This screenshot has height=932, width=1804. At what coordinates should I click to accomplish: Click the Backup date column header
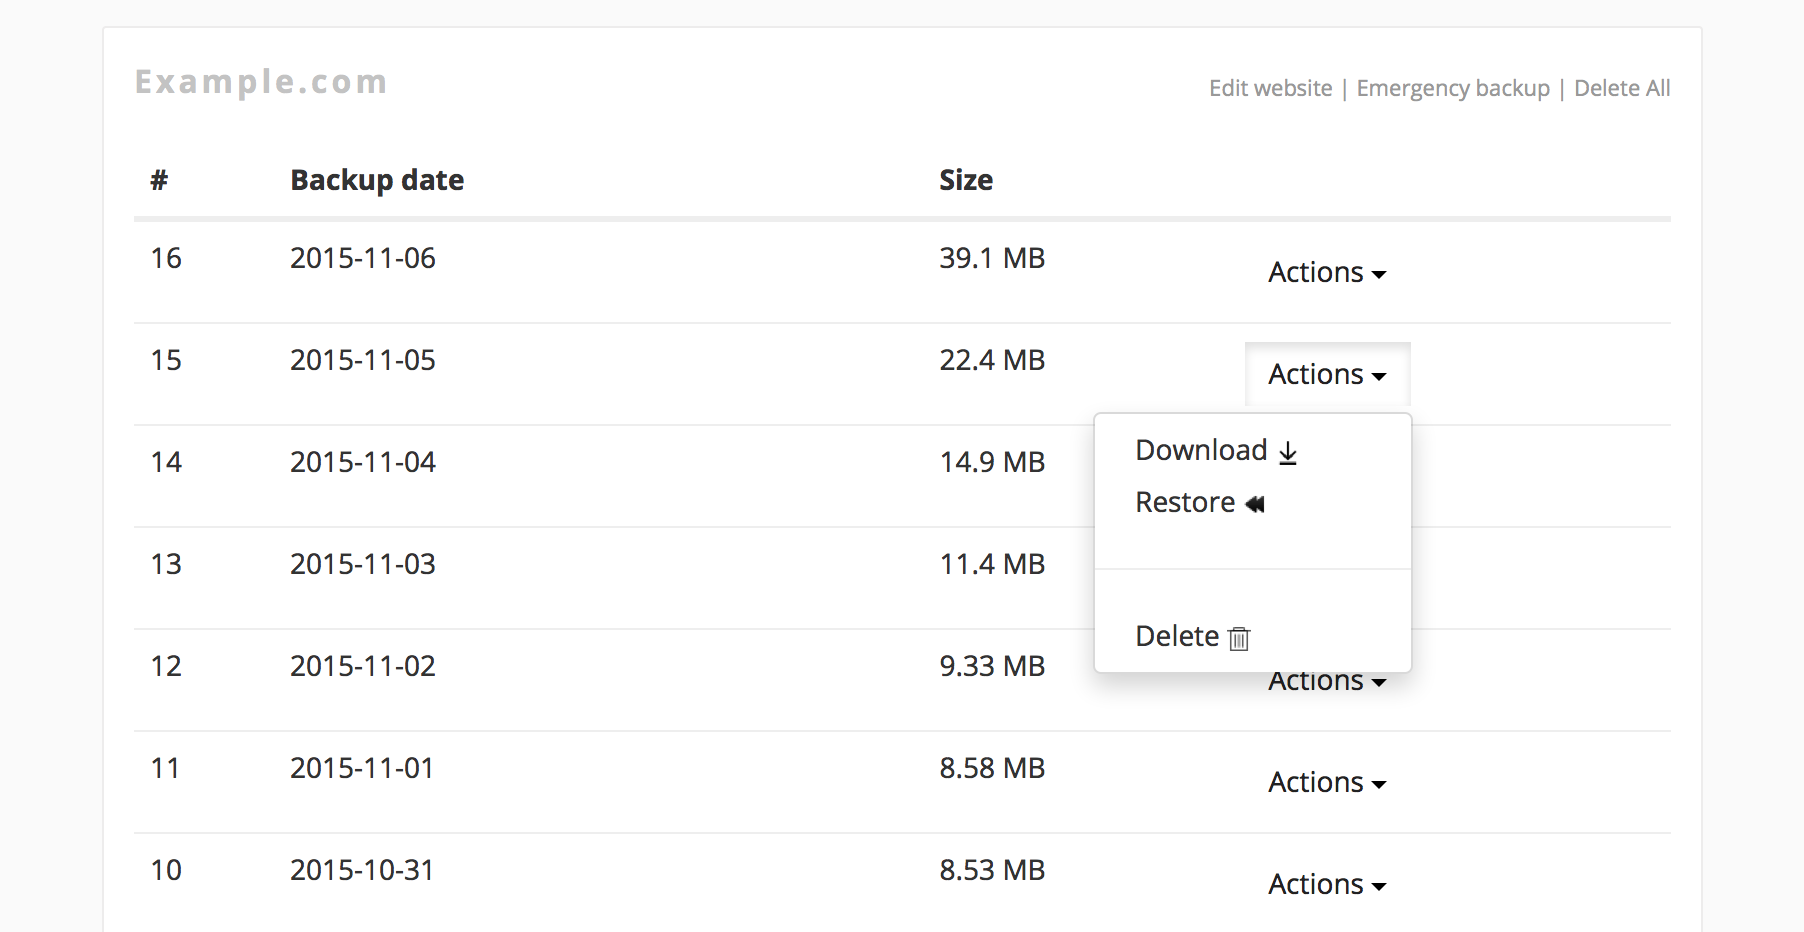pyautogui.click(x=377, y=180)
